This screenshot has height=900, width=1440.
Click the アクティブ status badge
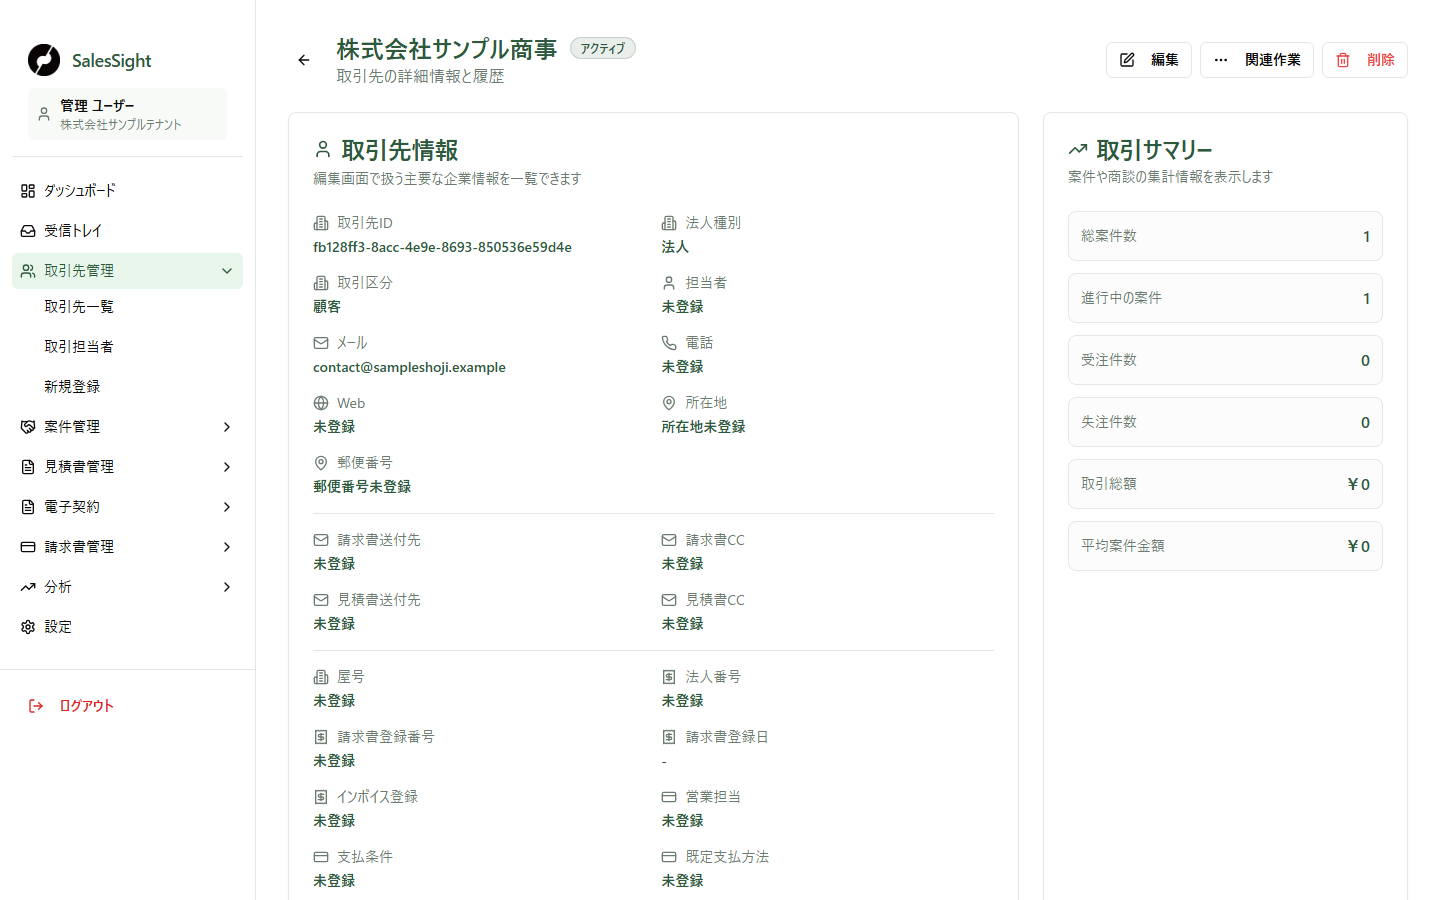click(x=603, y=48)
